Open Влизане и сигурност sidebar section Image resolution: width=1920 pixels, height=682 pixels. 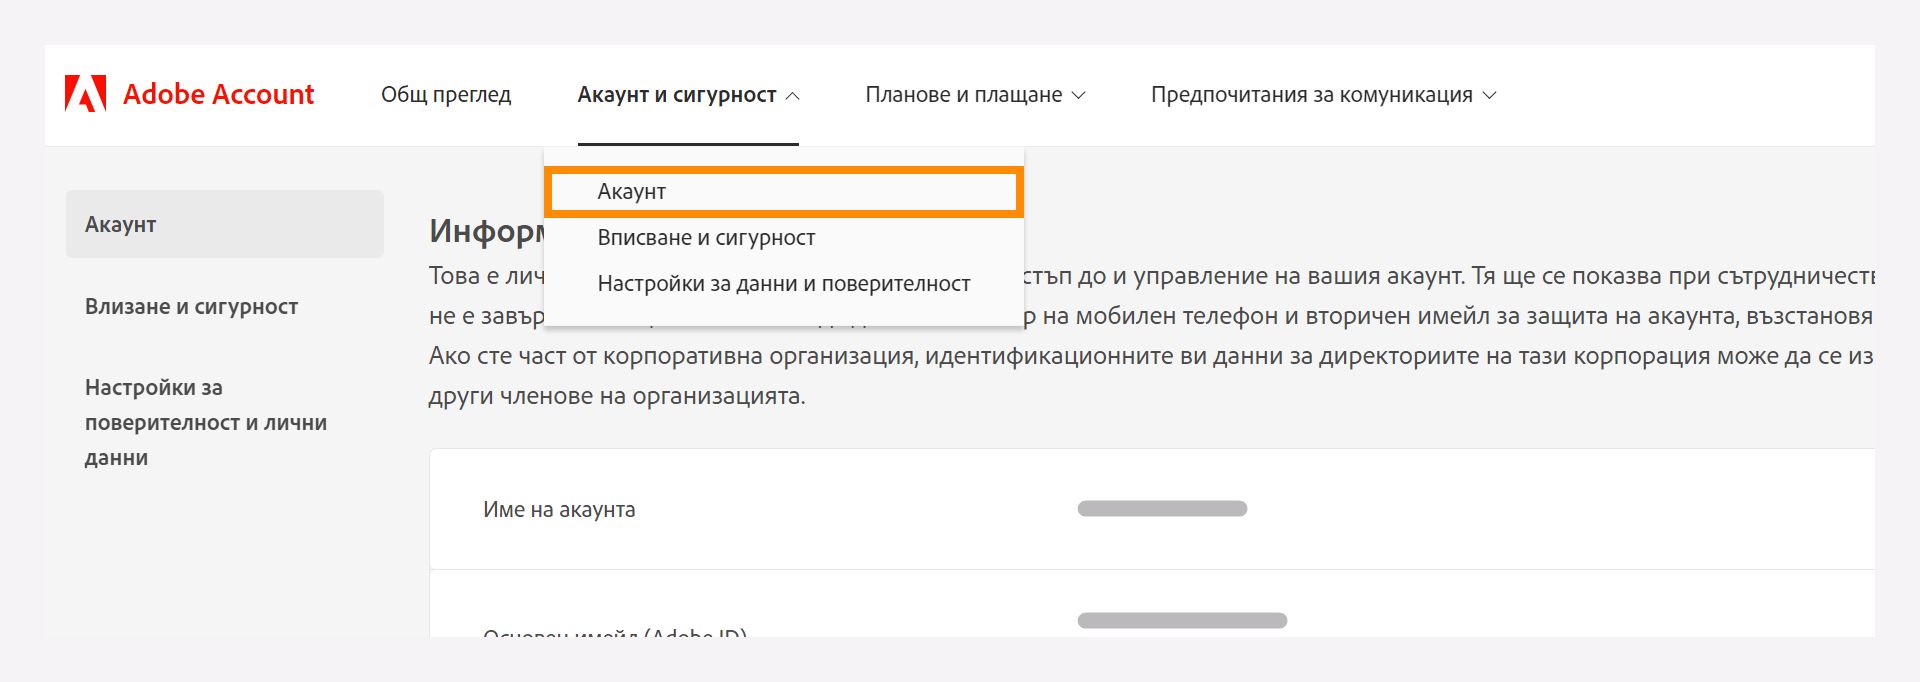[190, 307]
